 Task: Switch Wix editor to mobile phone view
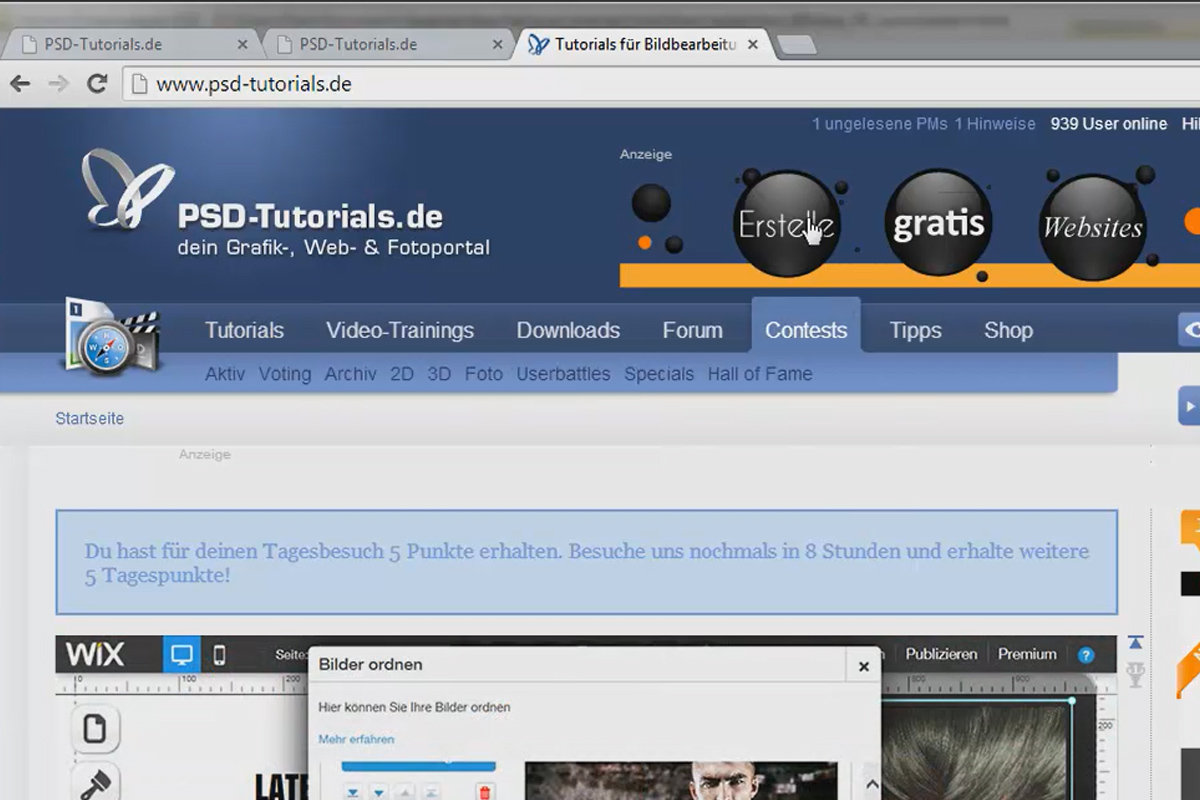click(219, 655)
